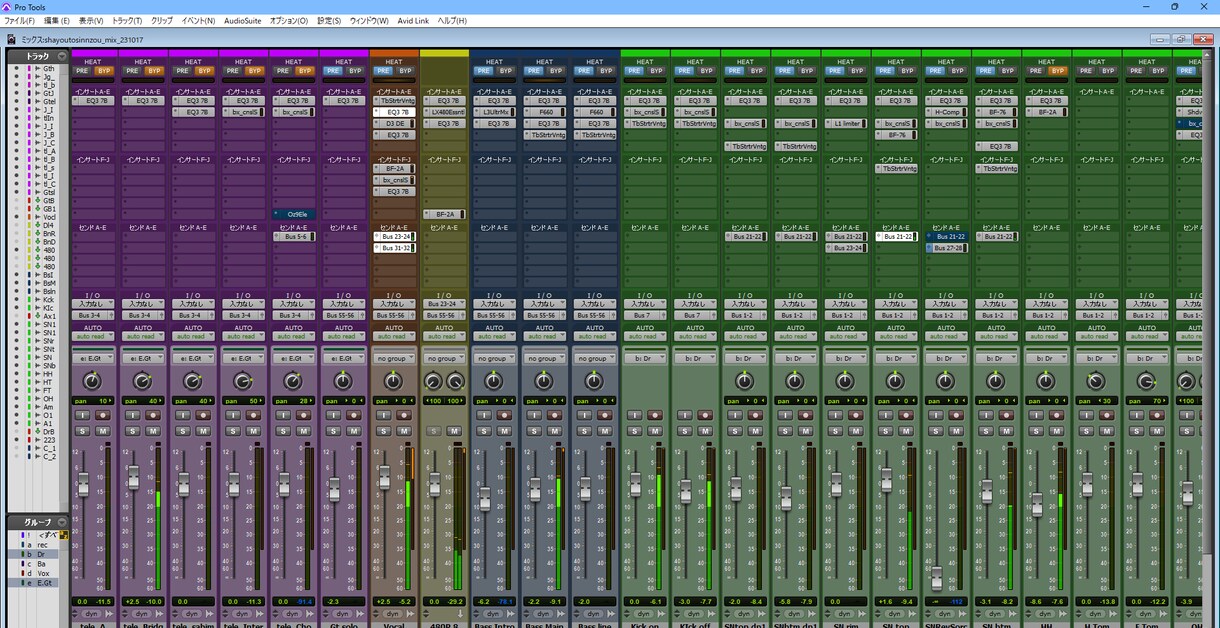Solo the Kick off track
Viewport: 1220px width, 628px height.
point(685,431)
